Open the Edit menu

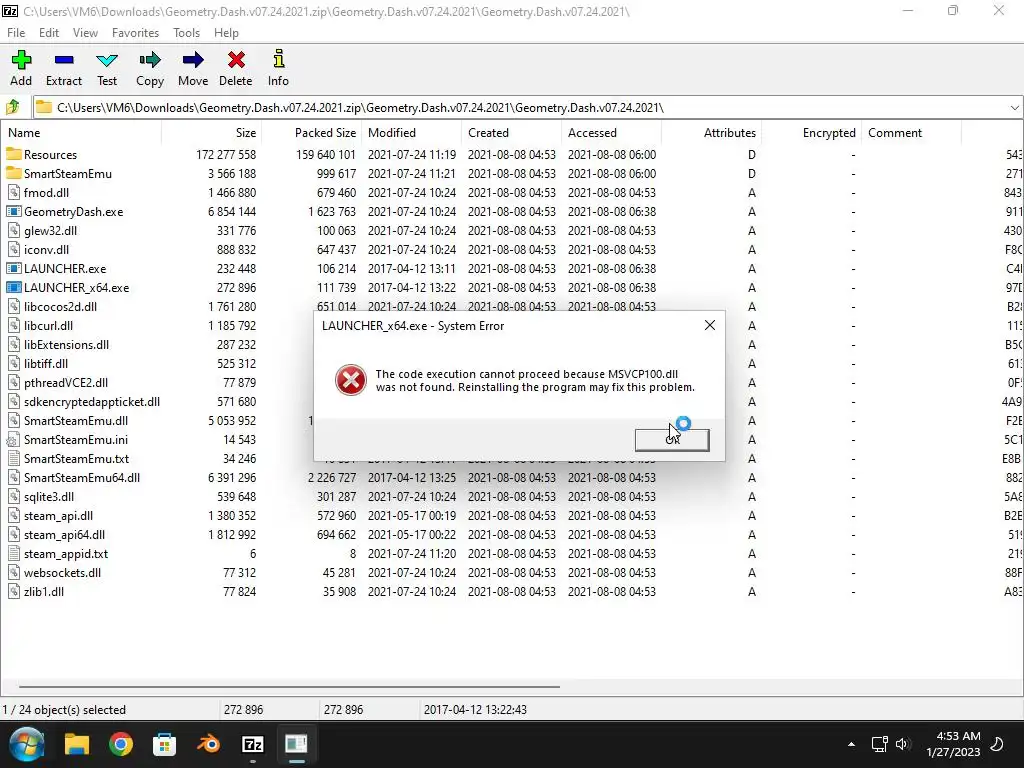[49, 33]
